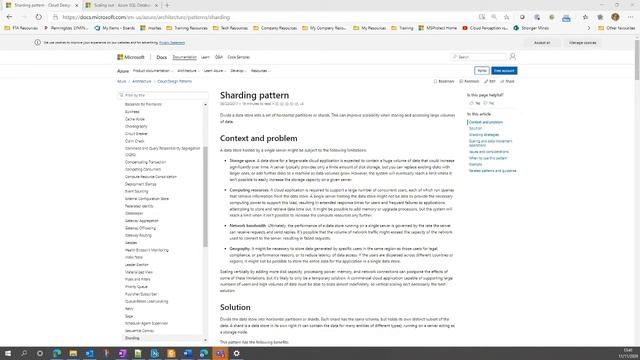Close the Sharding pattern tab
This screenshot has width=640, height=360.
click(76, 5)
